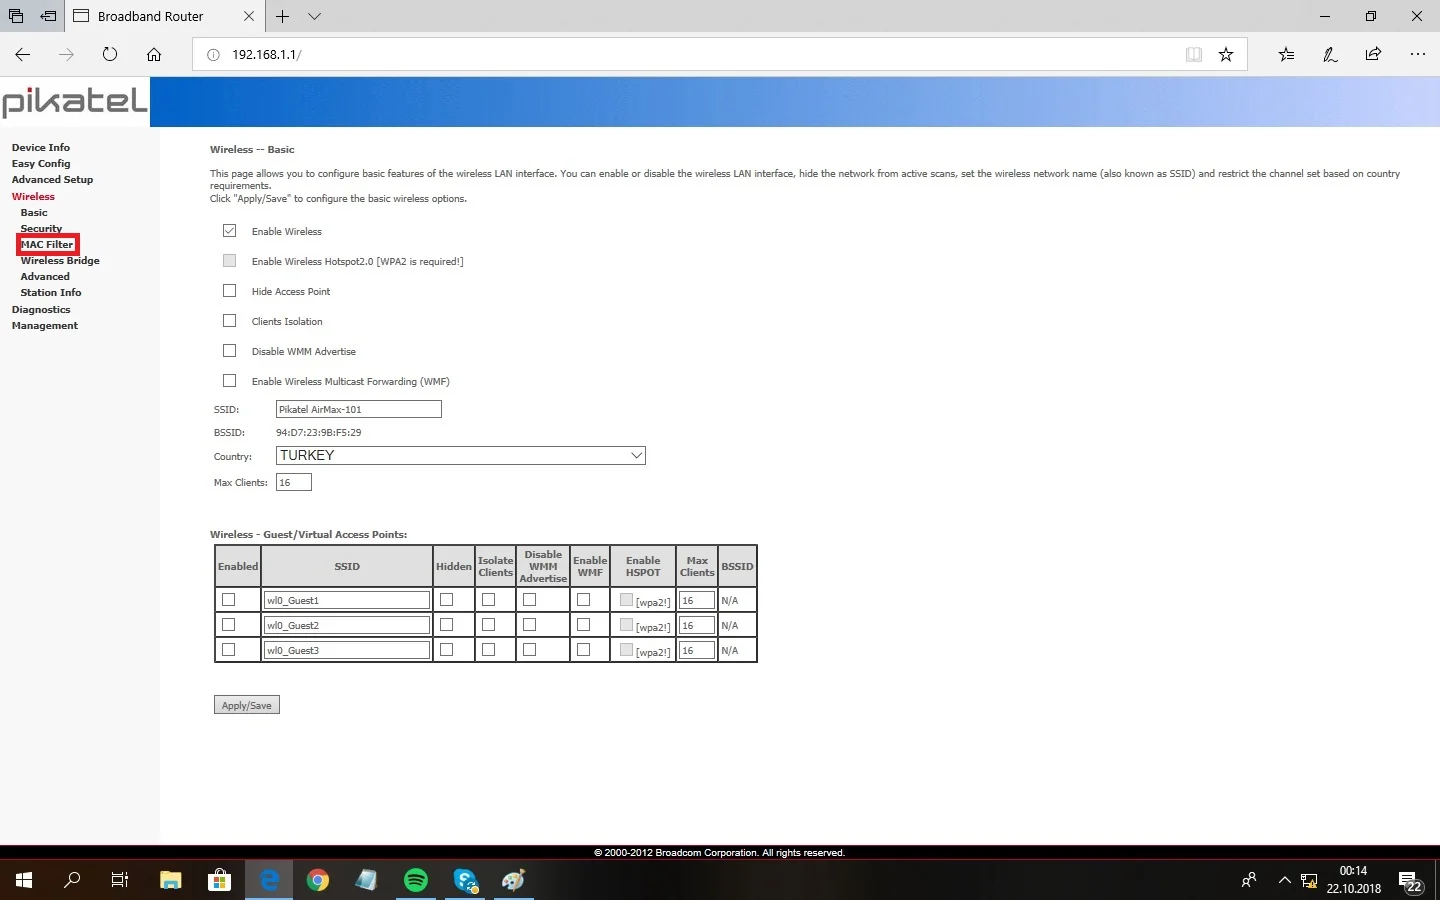Image resolution: width=1440 pixels, height=900 pixels.
Task: Open Action Center notifications
Action: pos(1411,881)
